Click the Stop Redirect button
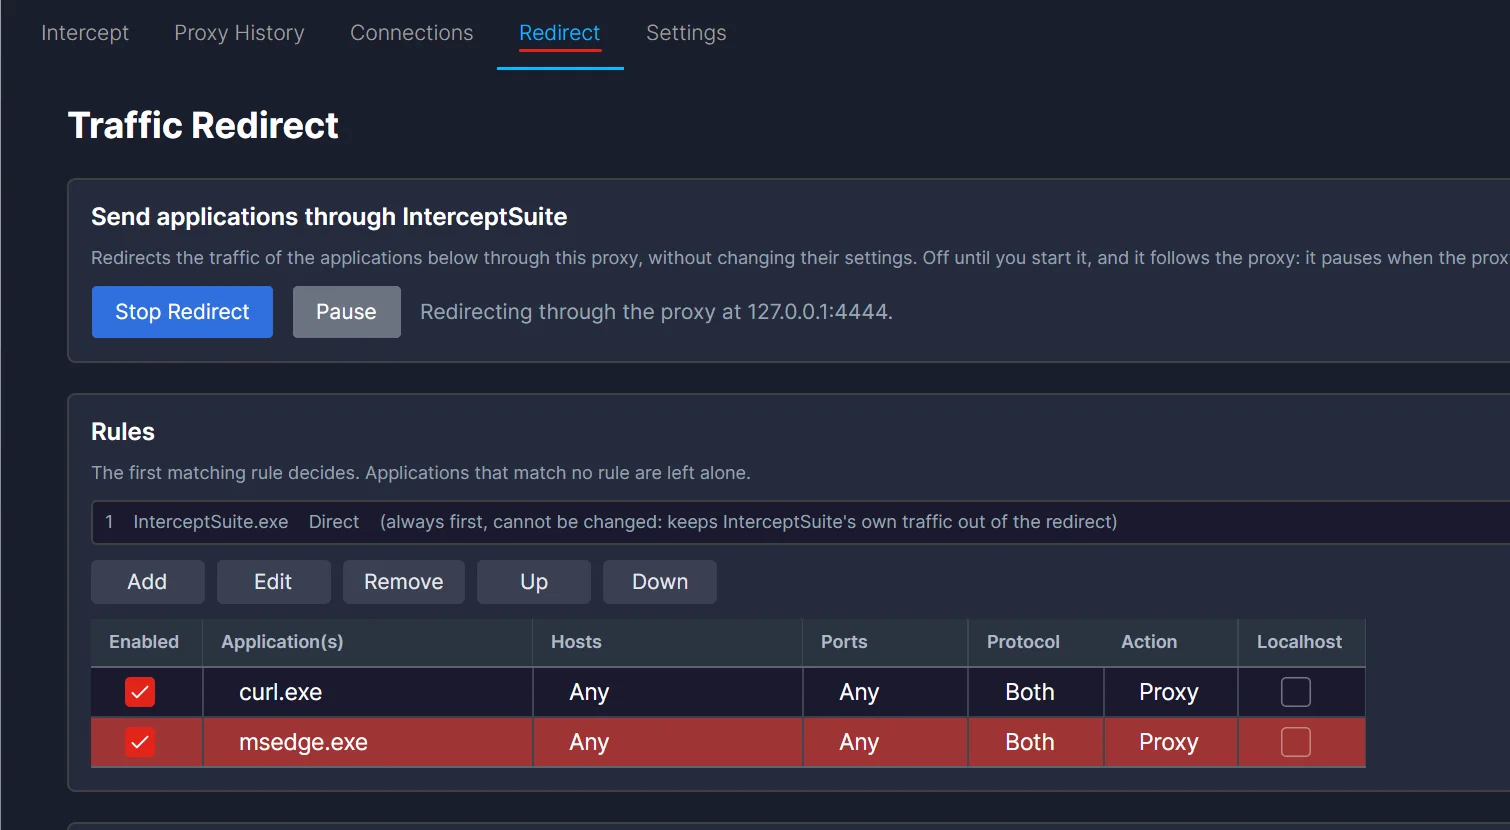The height and width of the screenshot is (830, 1510). click(182, 312)
